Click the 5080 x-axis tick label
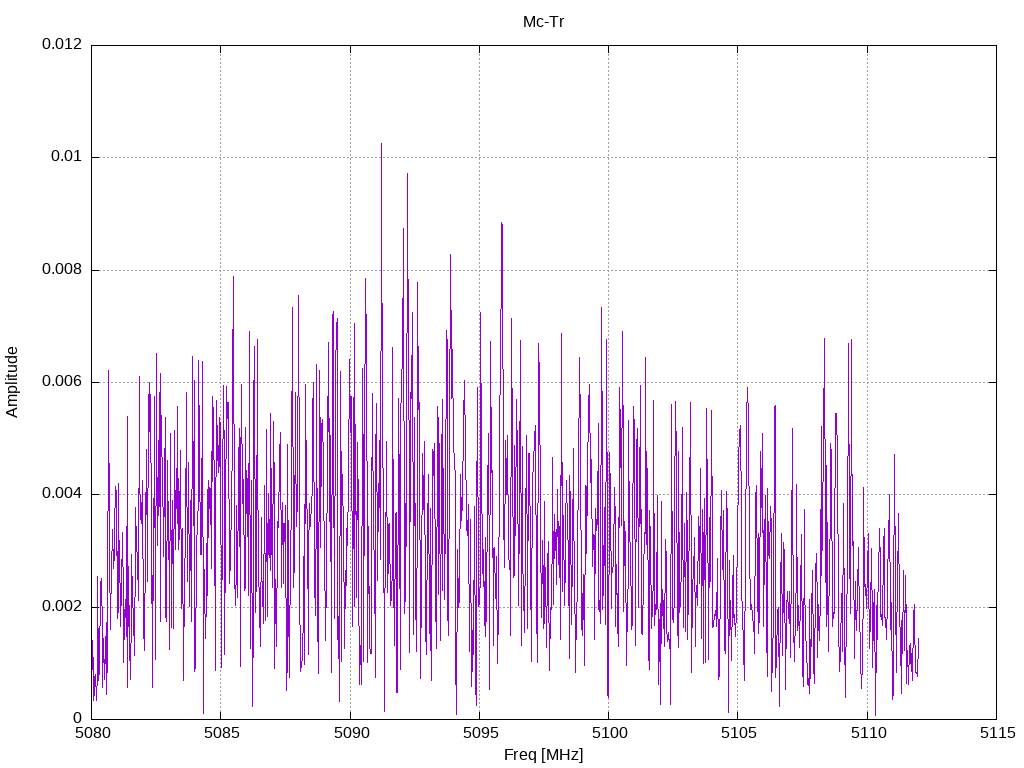 (92, 733)
